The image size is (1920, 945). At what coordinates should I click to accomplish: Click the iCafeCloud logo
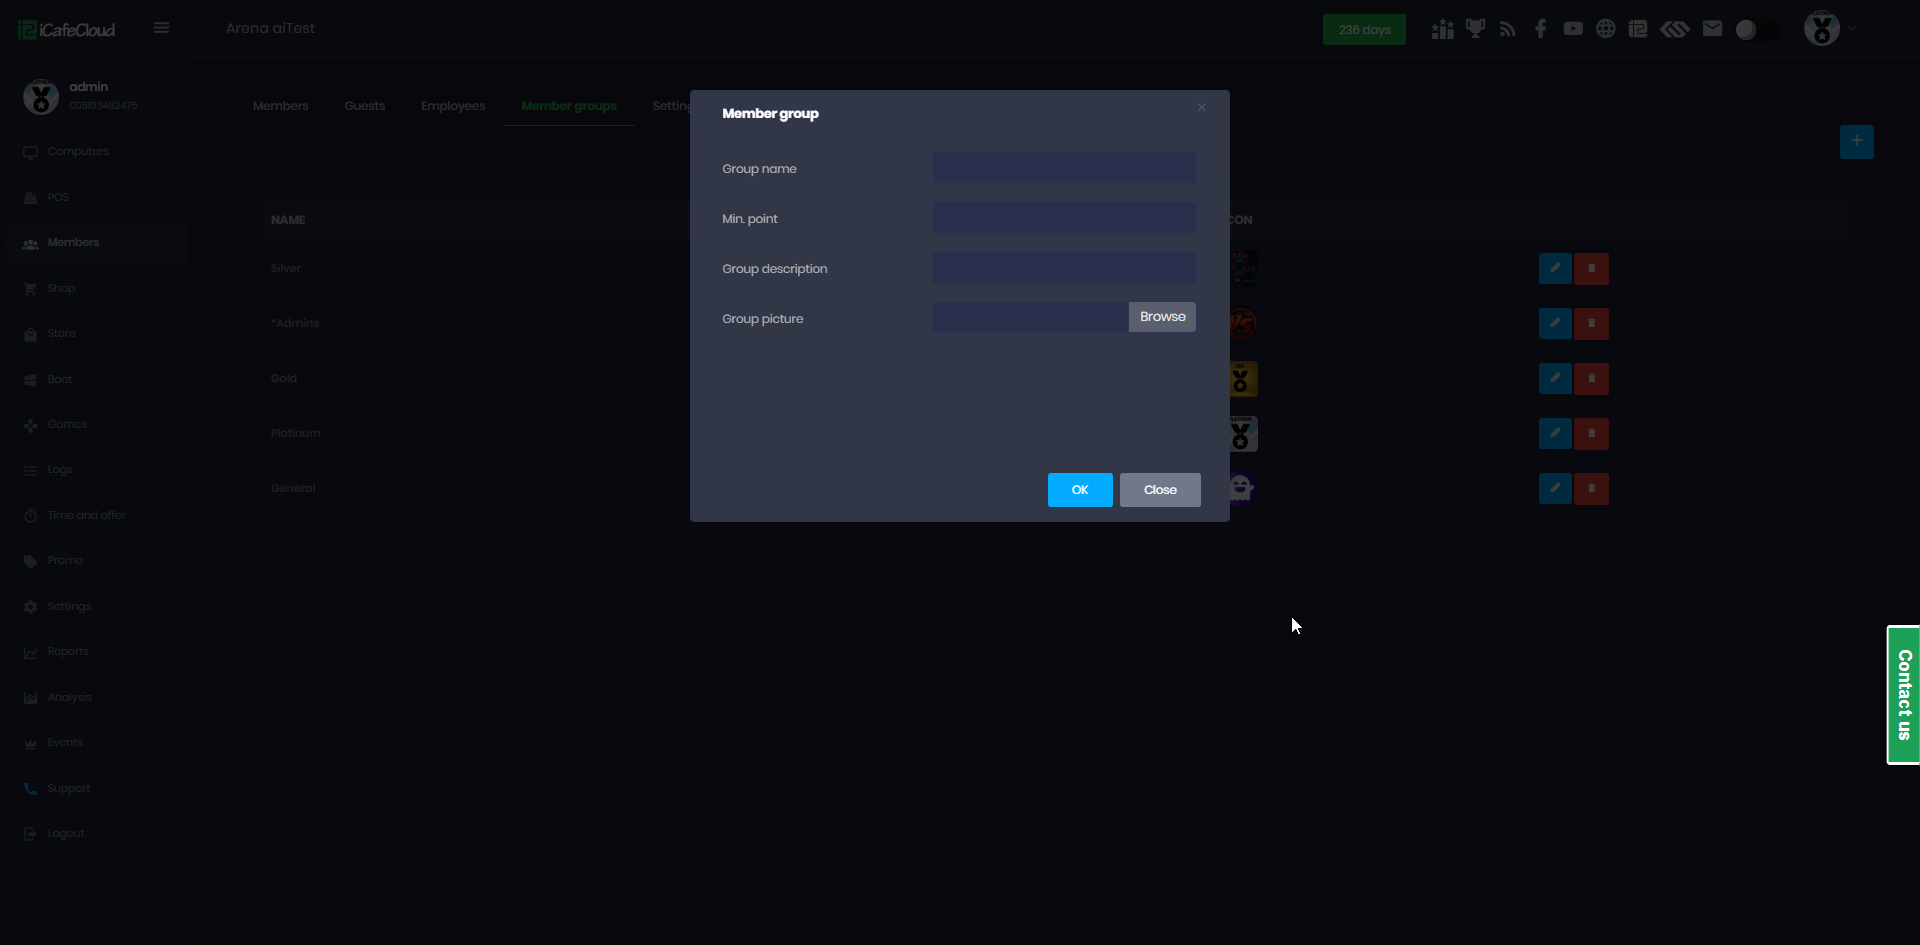[67, 30]
